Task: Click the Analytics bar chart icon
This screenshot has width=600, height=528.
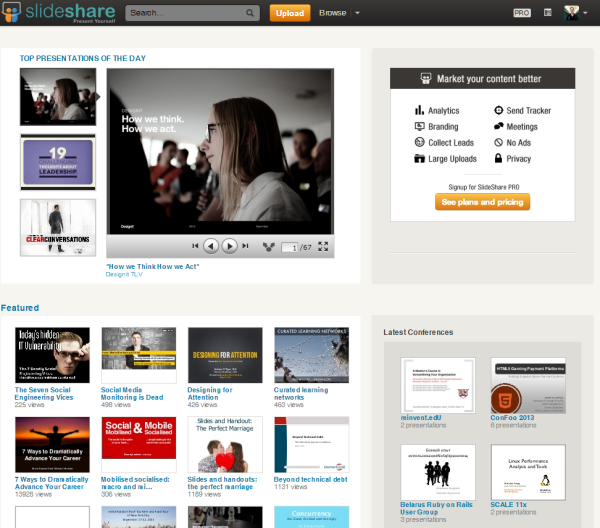Action: (x=419, y=110)
